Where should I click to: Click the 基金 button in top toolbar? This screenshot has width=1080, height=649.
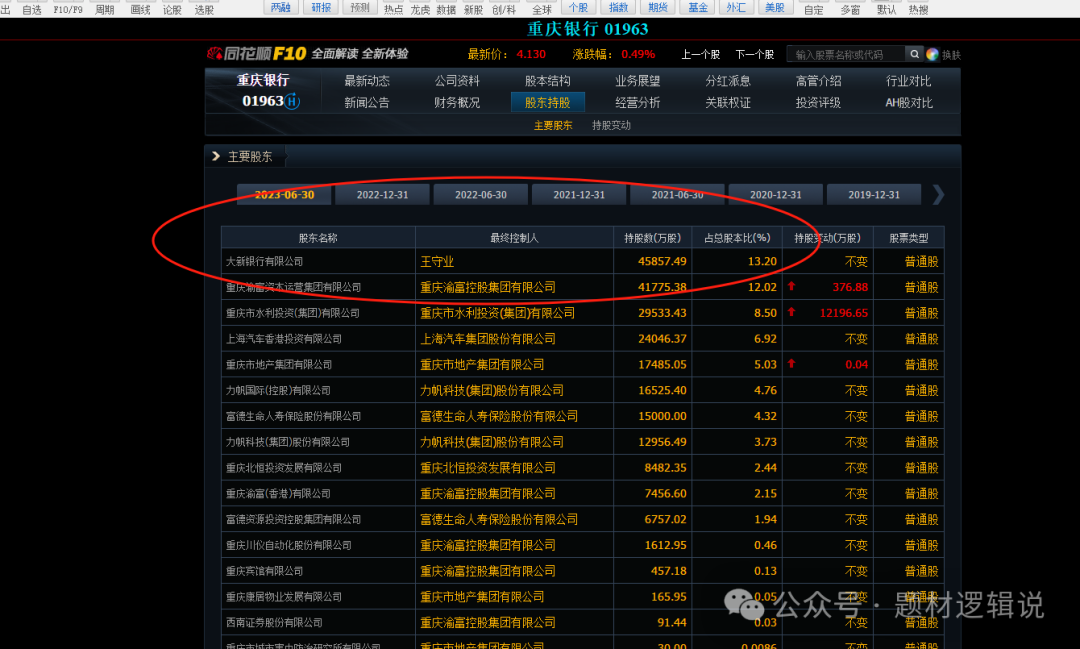[x=698, y=8]
